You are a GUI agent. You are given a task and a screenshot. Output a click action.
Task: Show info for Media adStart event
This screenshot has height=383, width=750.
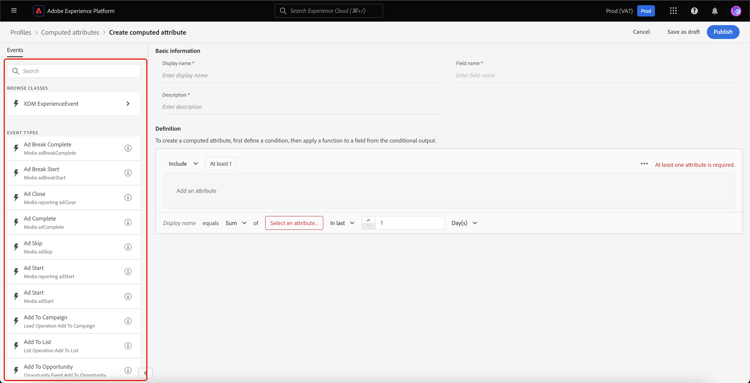pyautogui.click(x=128, y=296)
